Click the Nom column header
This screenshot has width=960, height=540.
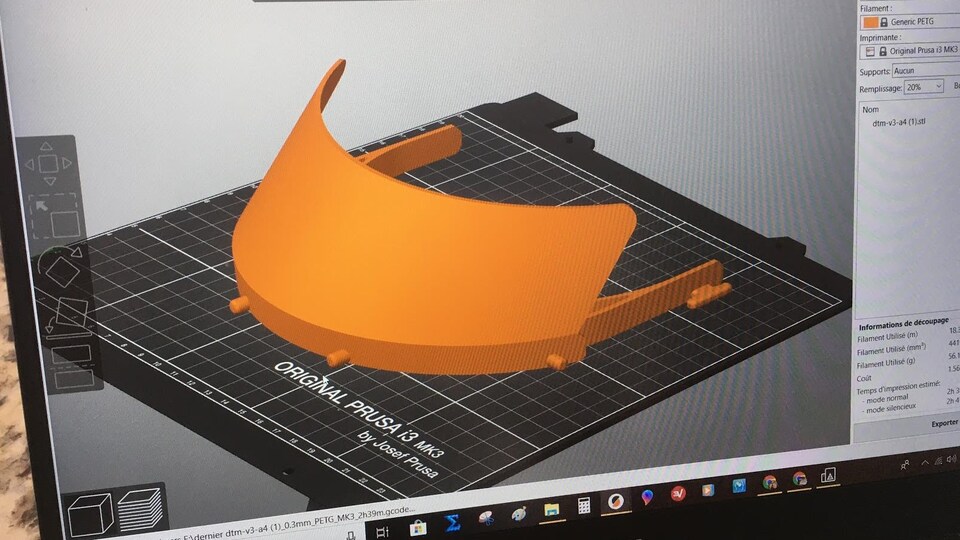(871, 110)
